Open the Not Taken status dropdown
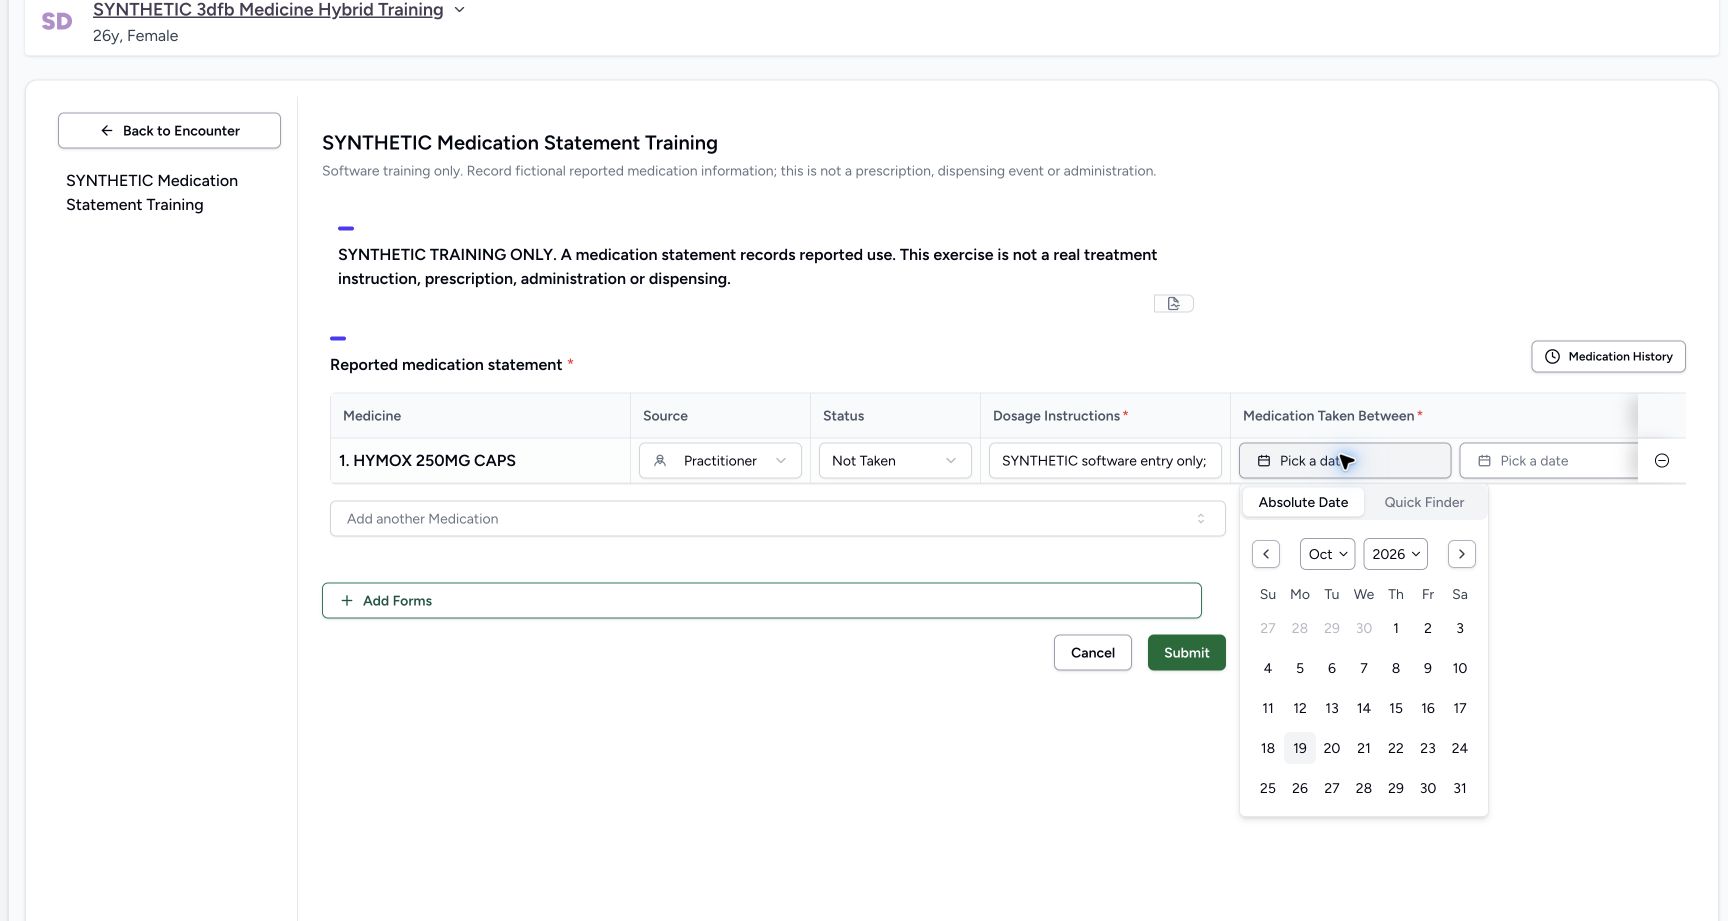 [895, 461]
